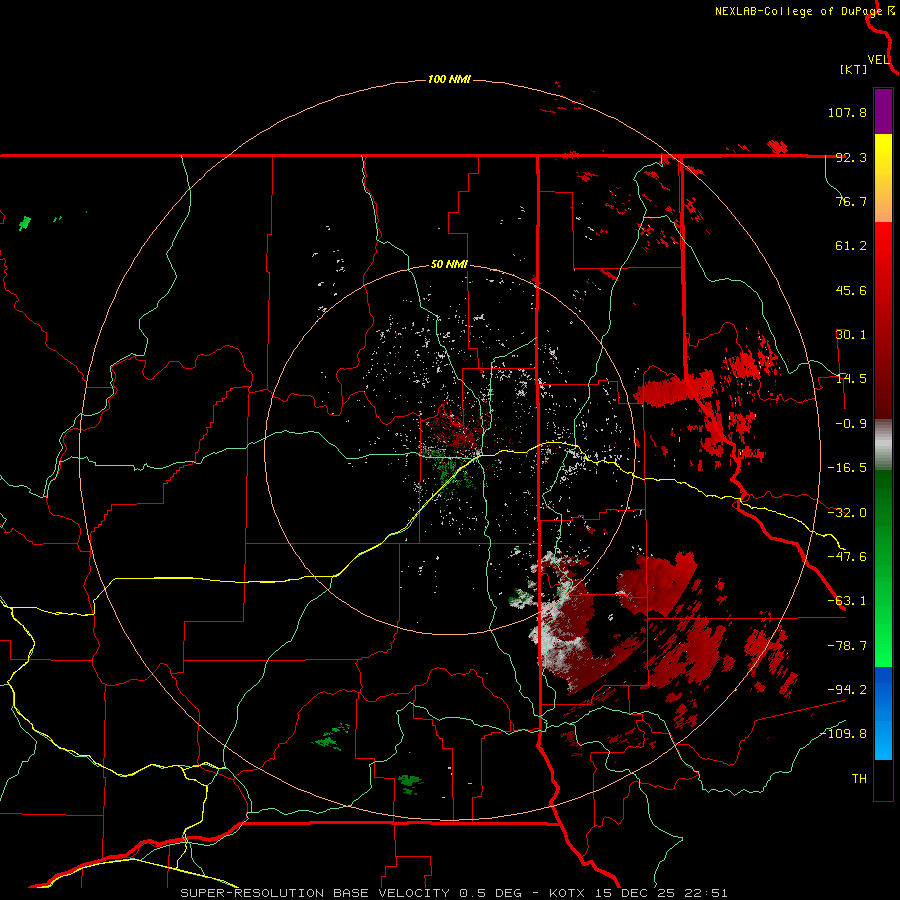Click the -32.0 velocity scale value
Image resolution: width=900 pixels, height=900 pixels.
(x=847, y=513)
